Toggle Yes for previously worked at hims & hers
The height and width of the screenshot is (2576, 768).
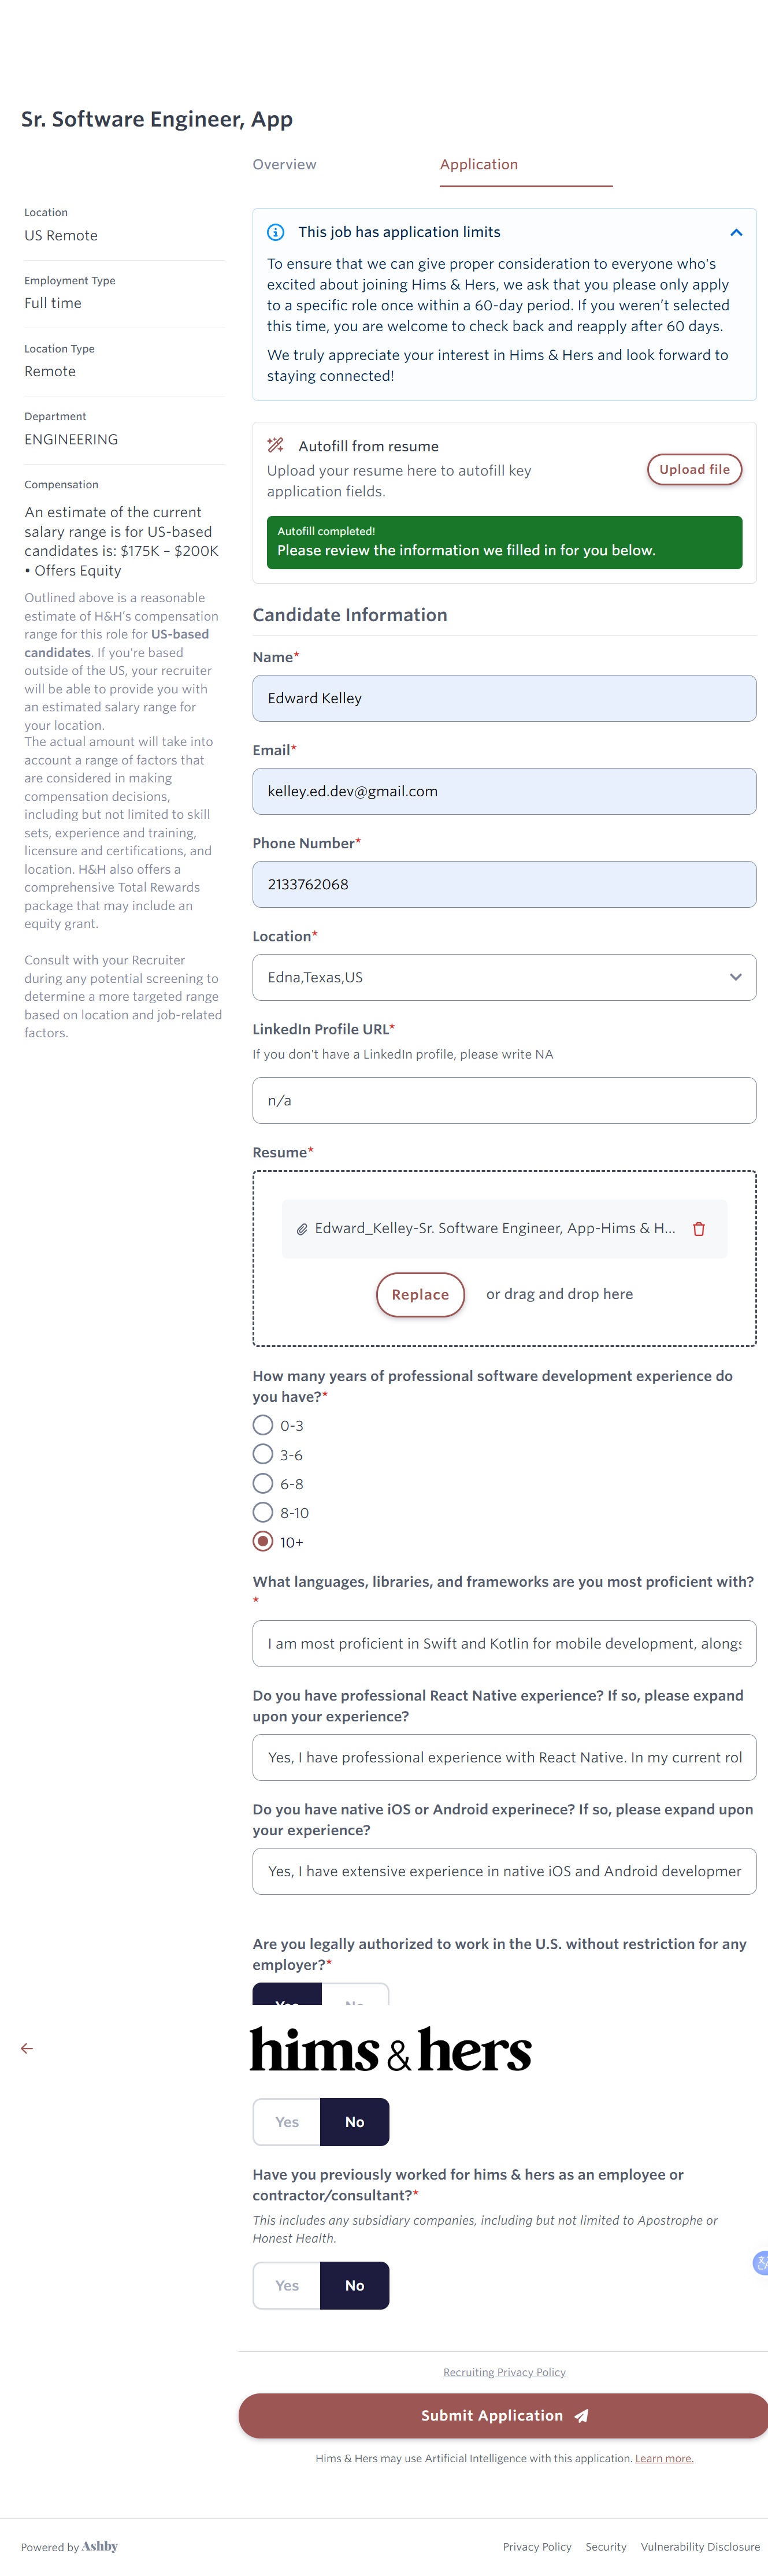(x=287, y=2285)
